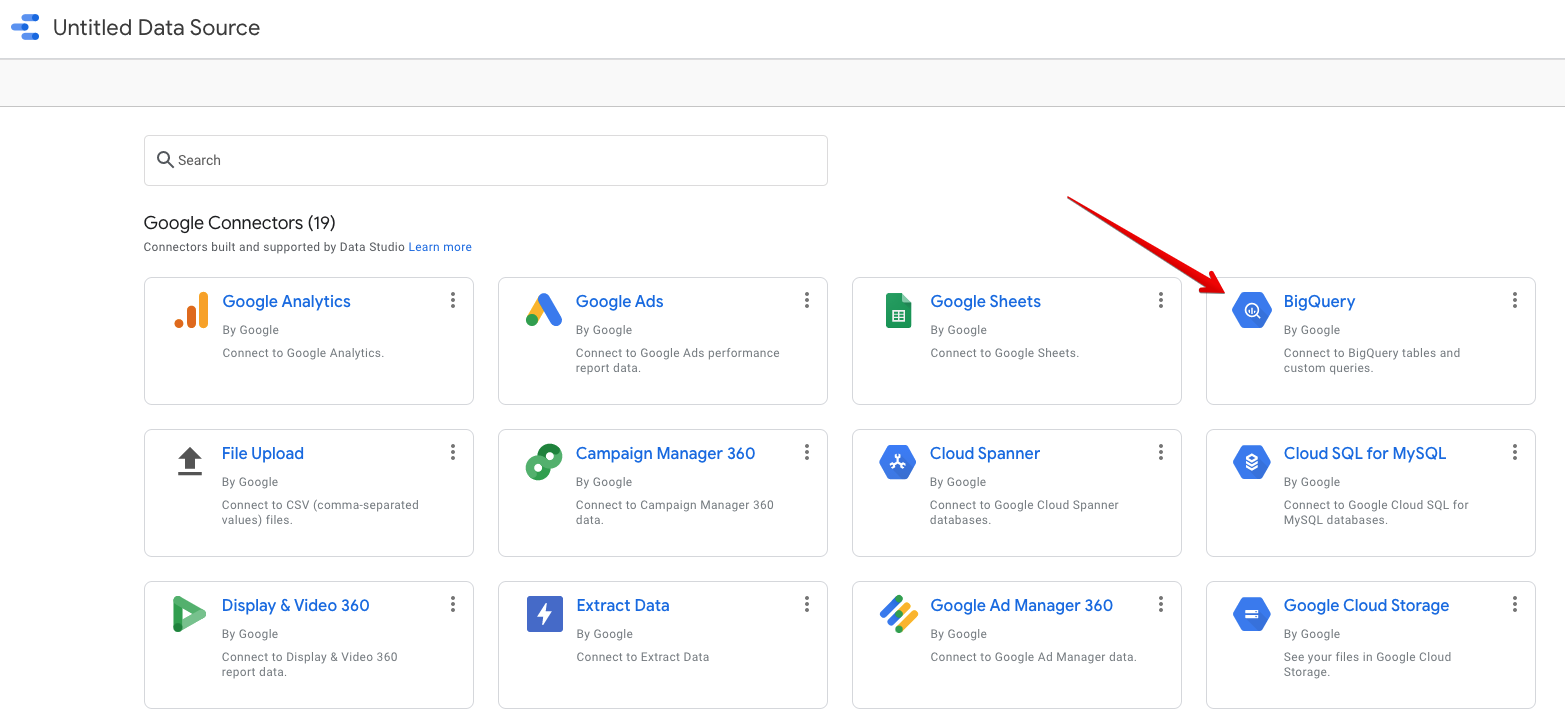The width and height of the screenshot is (1565, 726).
Task: Pick the Display & Video 360 title
Action: point(295,606)
